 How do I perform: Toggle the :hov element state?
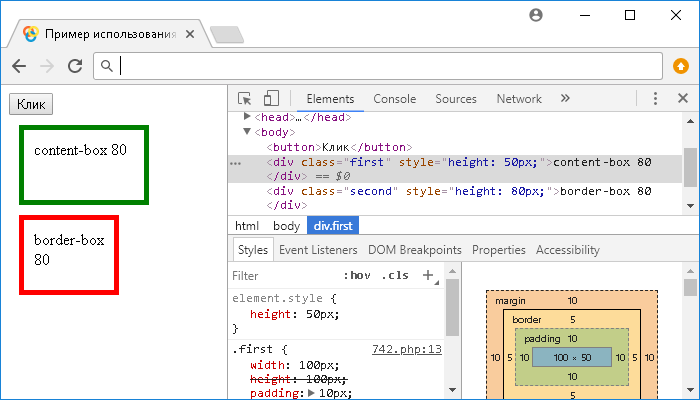point(357,275)
